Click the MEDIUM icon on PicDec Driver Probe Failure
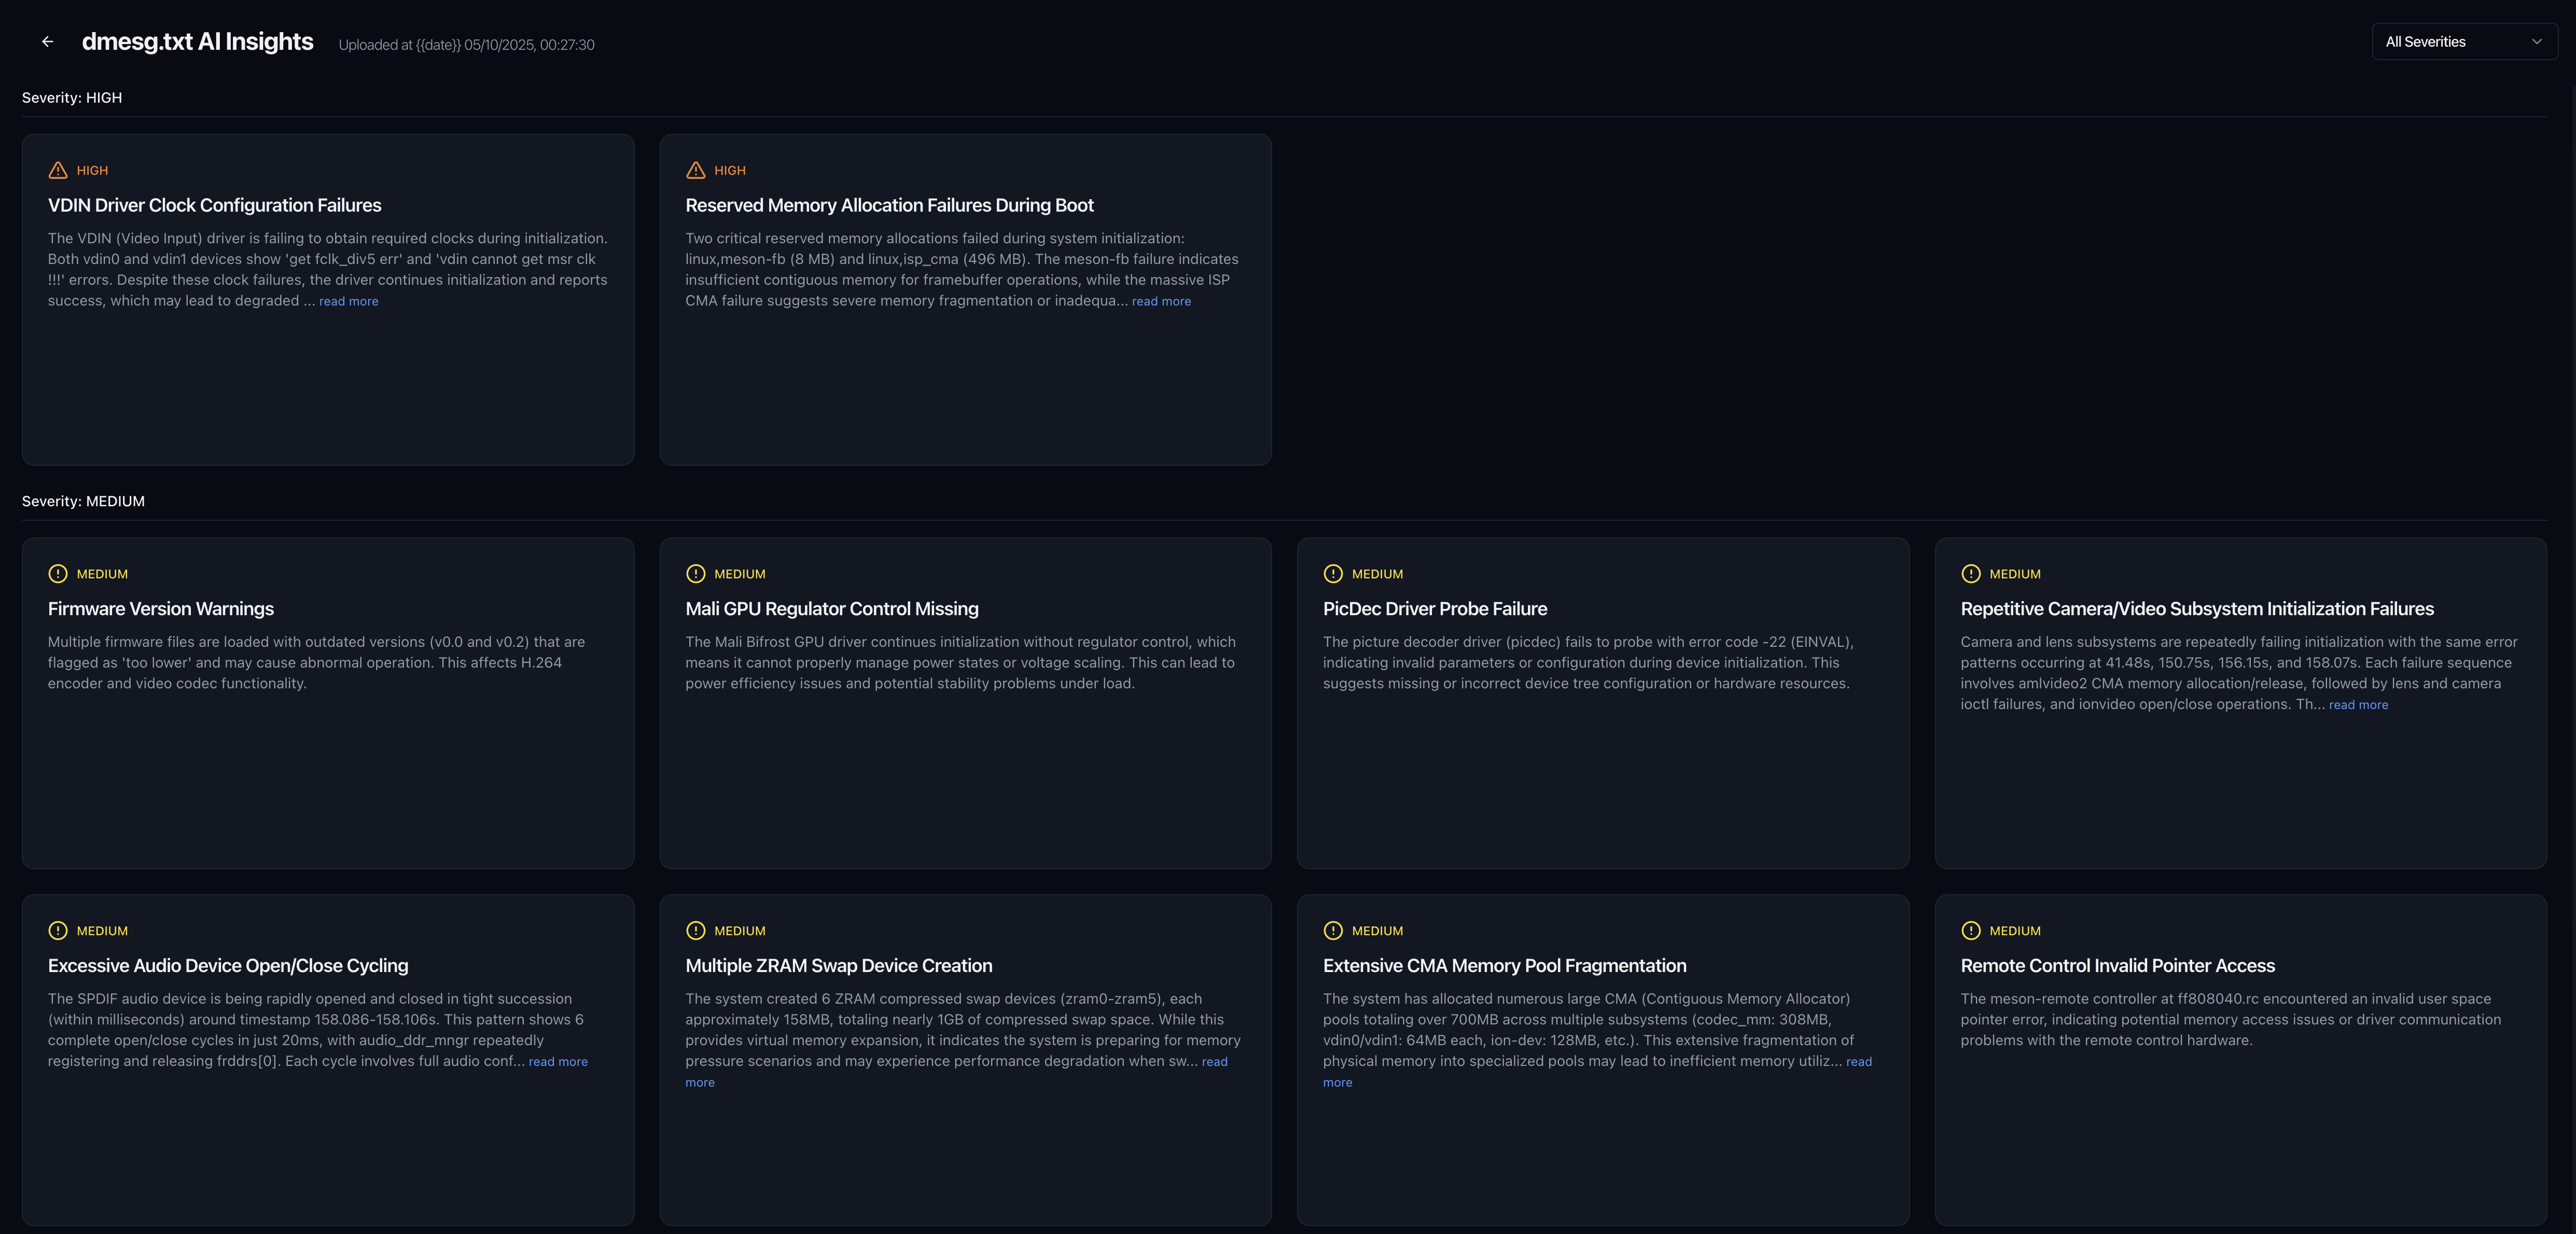This screenshot has width=2576, height=1234. (x=1332, y=574)
